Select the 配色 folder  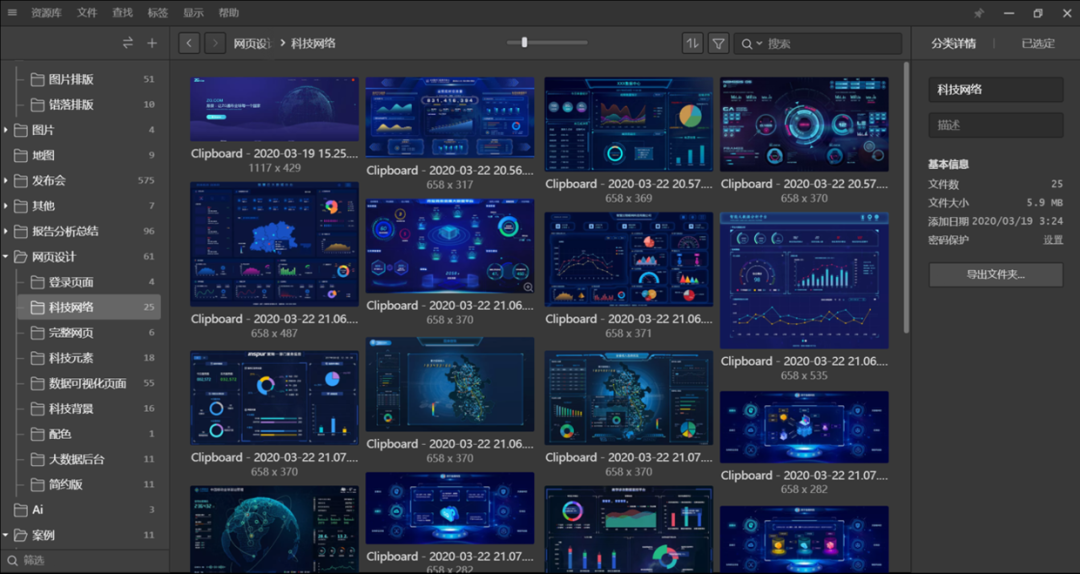89,434
